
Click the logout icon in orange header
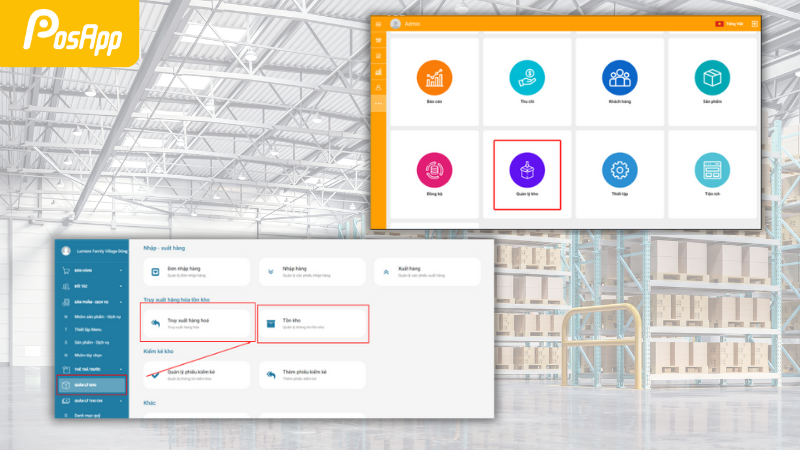coord(755,23)
